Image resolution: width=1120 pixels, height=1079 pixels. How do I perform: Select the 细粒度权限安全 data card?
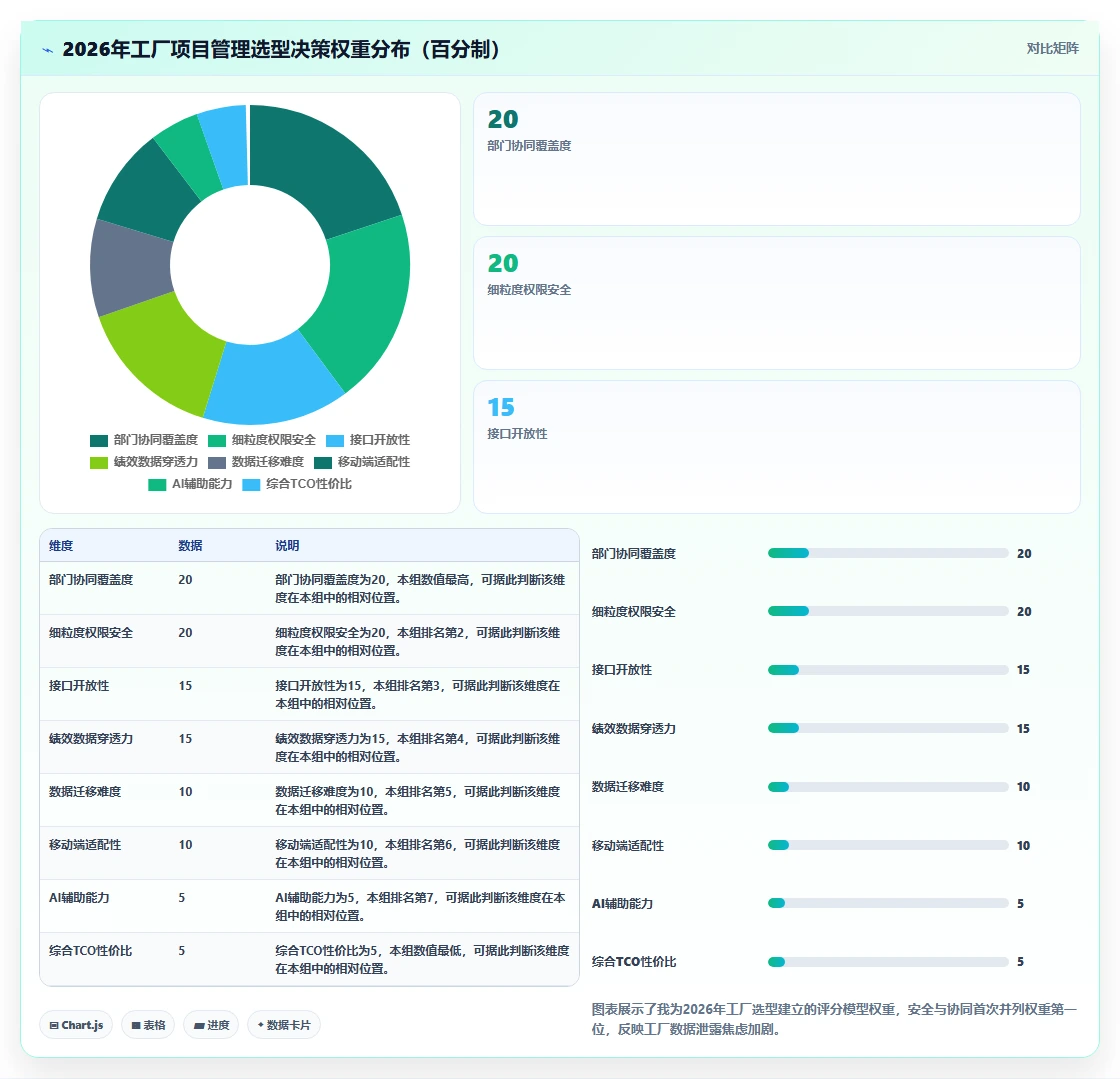[776, 303]
